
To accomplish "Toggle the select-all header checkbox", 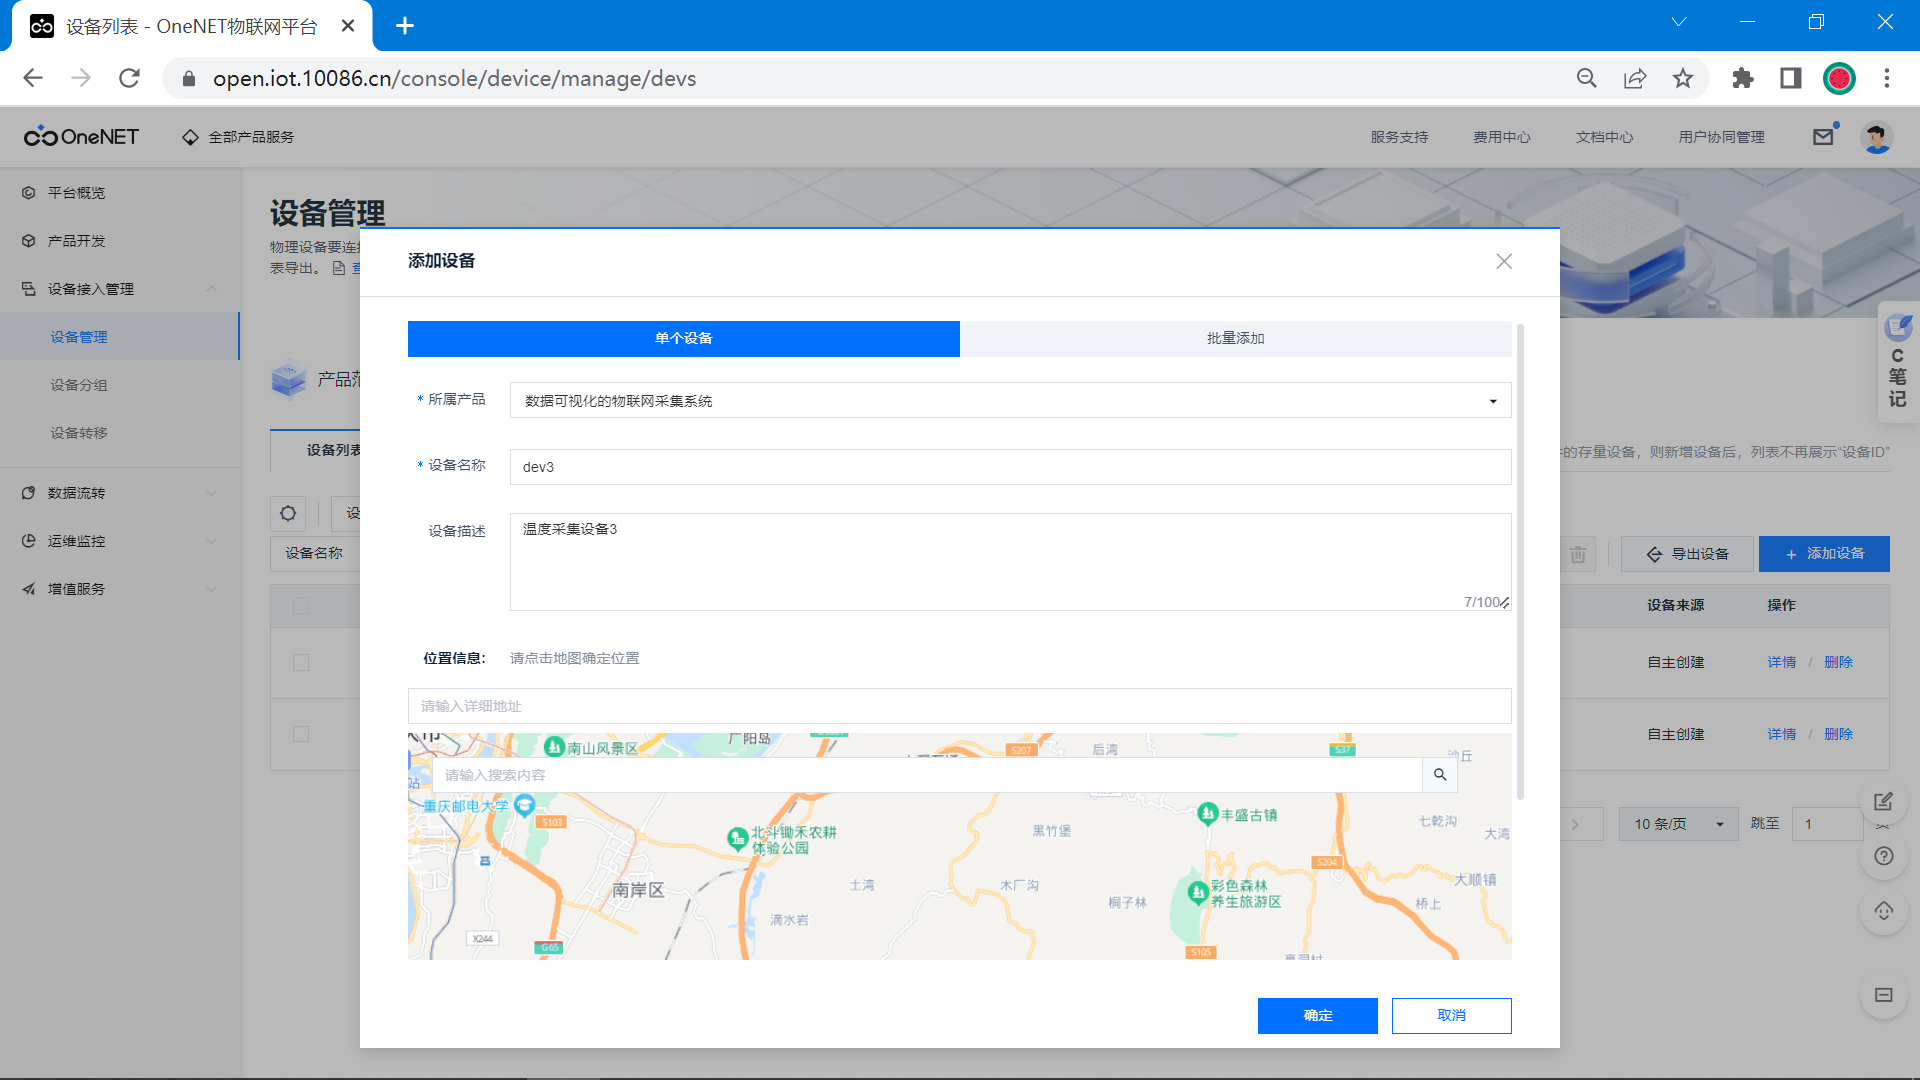I will tap(301, 605).
